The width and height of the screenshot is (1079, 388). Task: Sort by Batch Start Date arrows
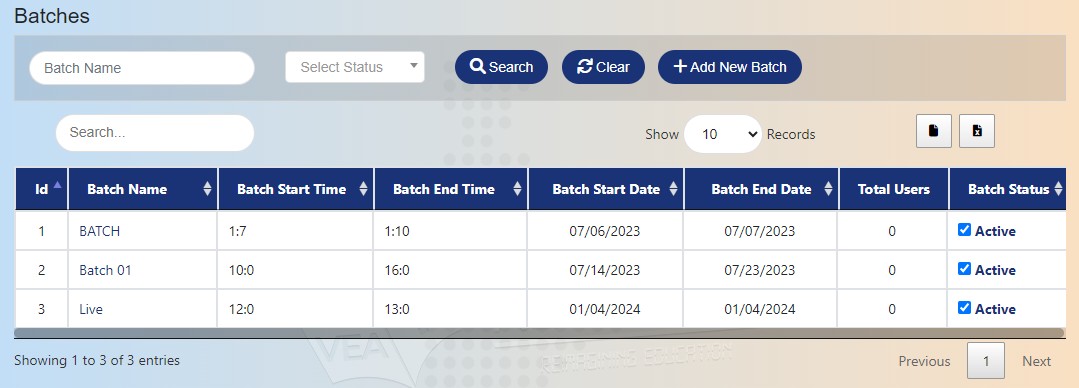tap(673, 189)
